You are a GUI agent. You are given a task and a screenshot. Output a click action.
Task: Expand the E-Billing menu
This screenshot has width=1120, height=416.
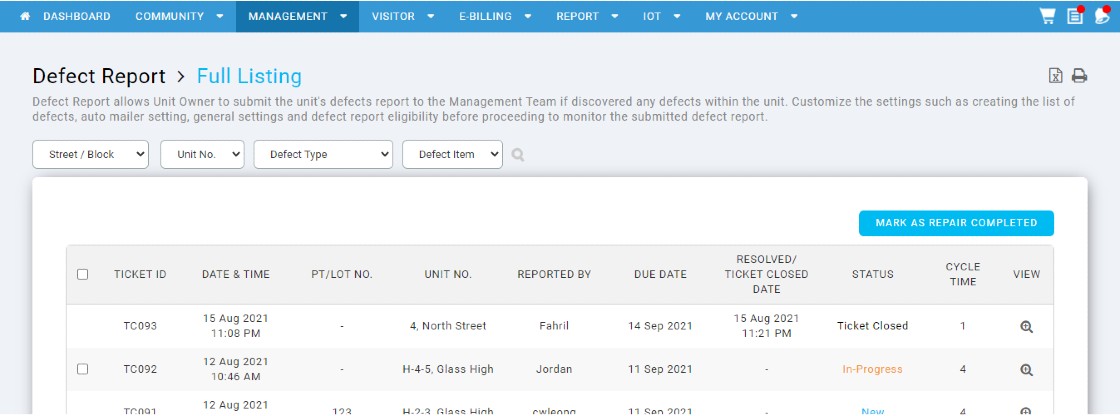495,16
